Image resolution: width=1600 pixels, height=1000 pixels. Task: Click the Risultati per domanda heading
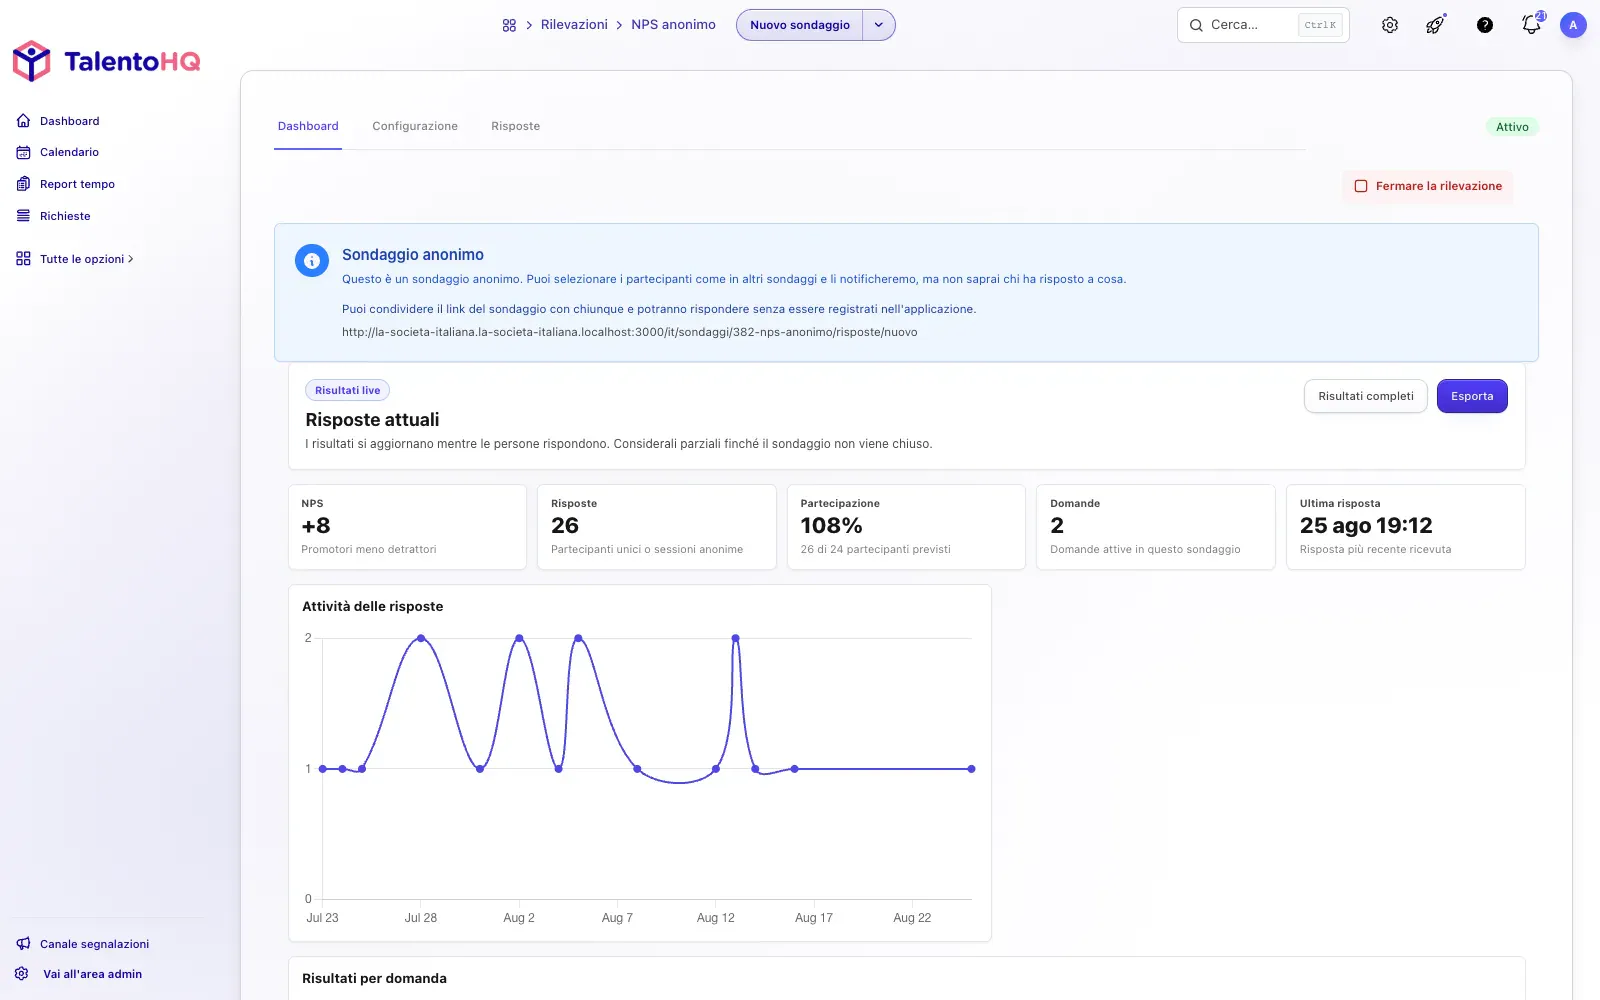tap(374, 978)
